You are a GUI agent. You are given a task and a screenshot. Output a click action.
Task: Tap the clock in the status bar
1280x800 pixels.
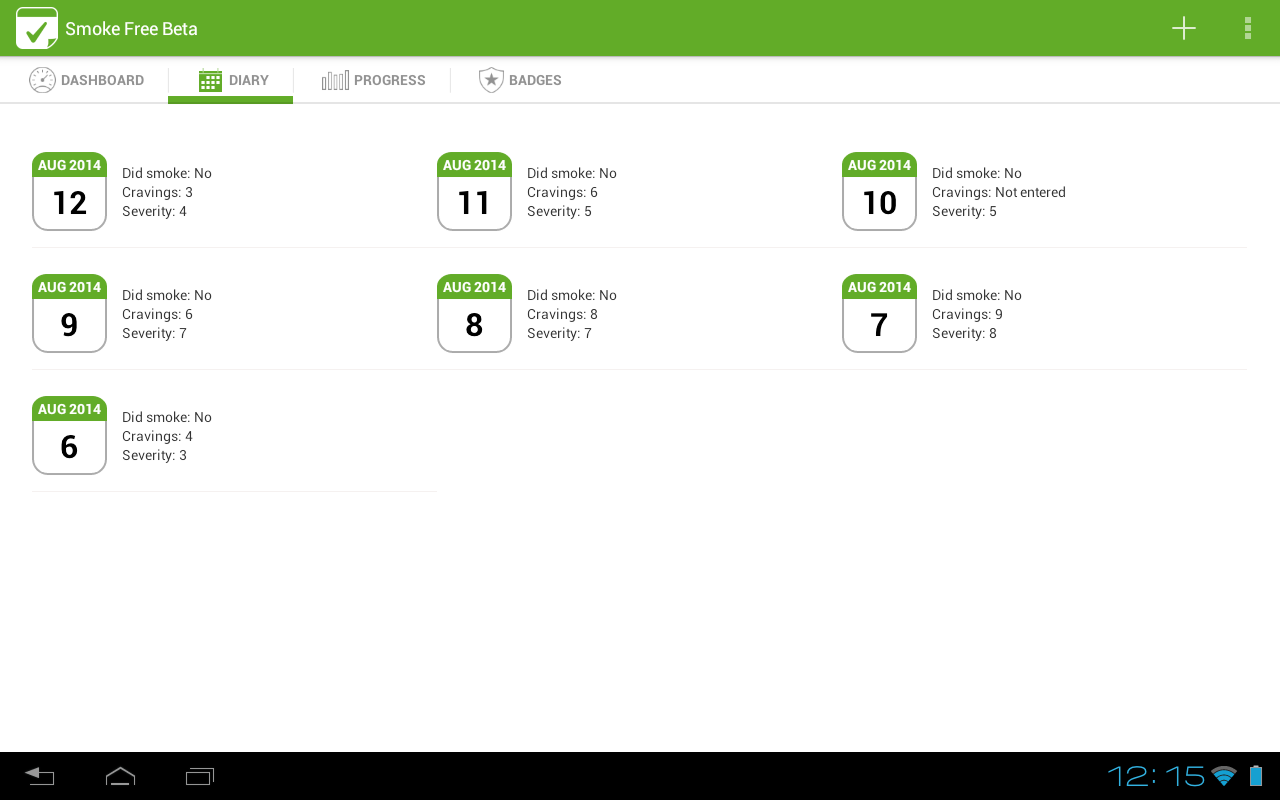[x=1156, y=776]
